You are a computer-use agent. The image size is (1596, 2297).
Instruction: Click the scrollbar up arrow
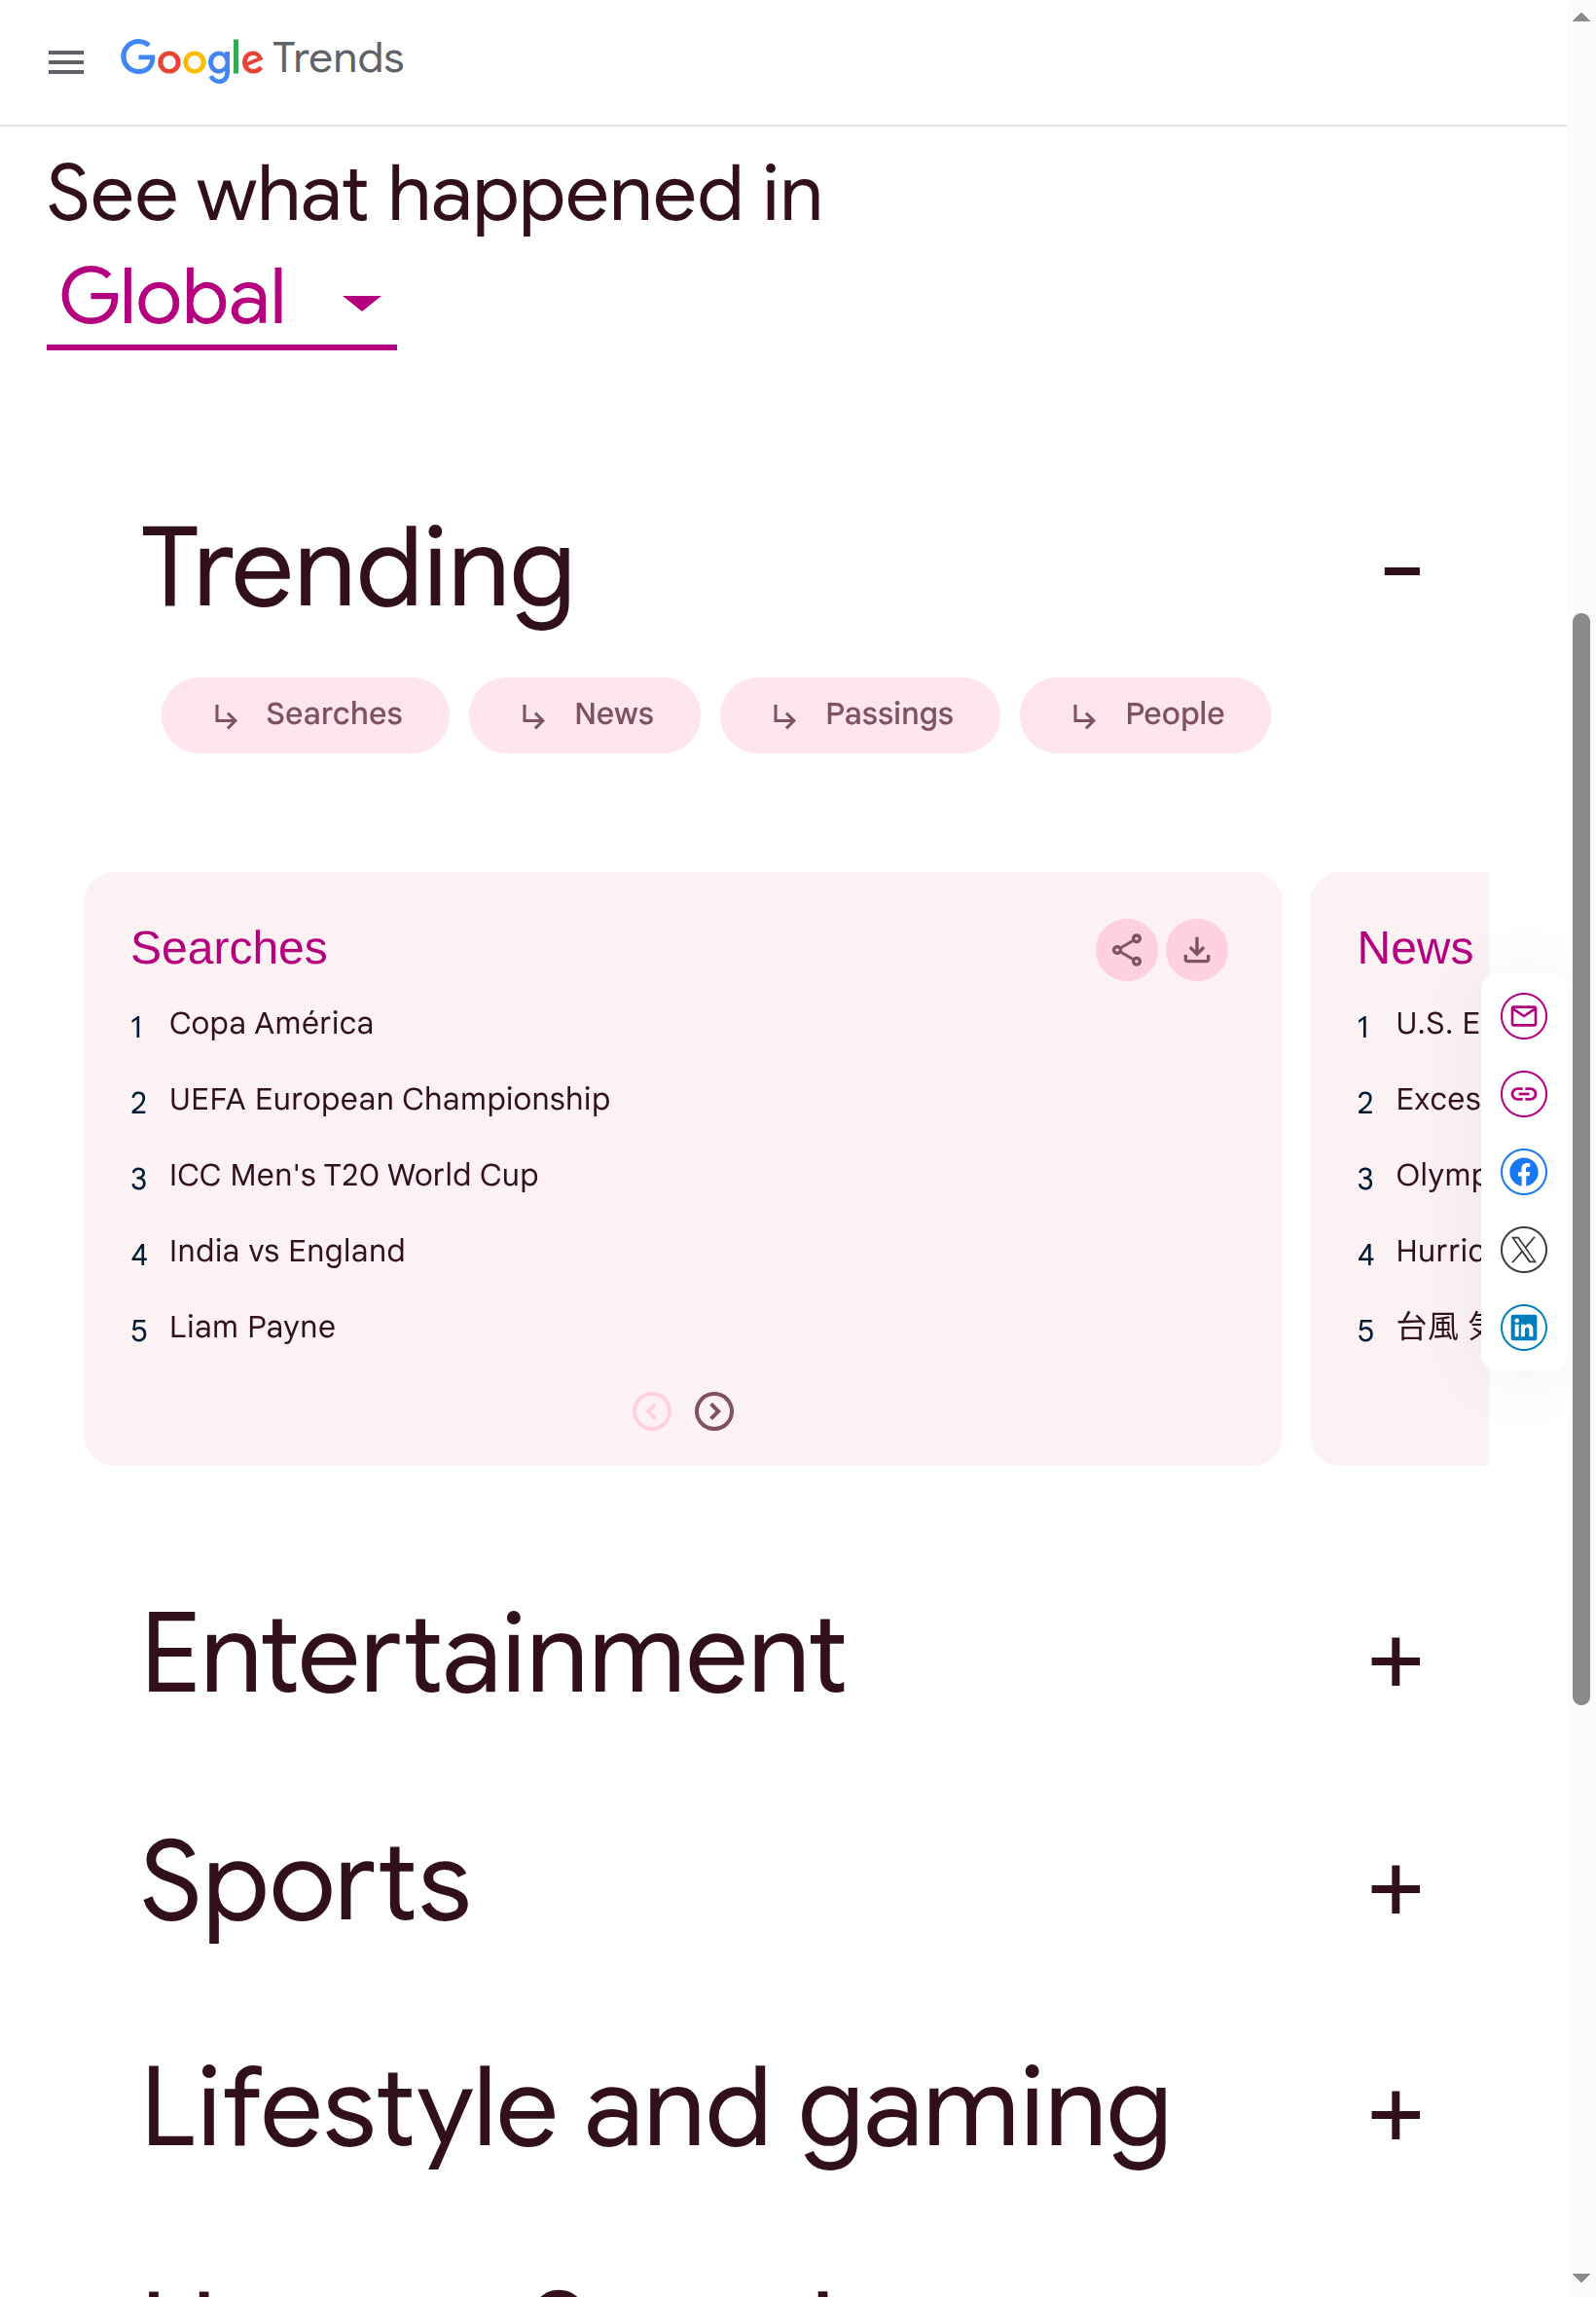tap(1580, 18)
